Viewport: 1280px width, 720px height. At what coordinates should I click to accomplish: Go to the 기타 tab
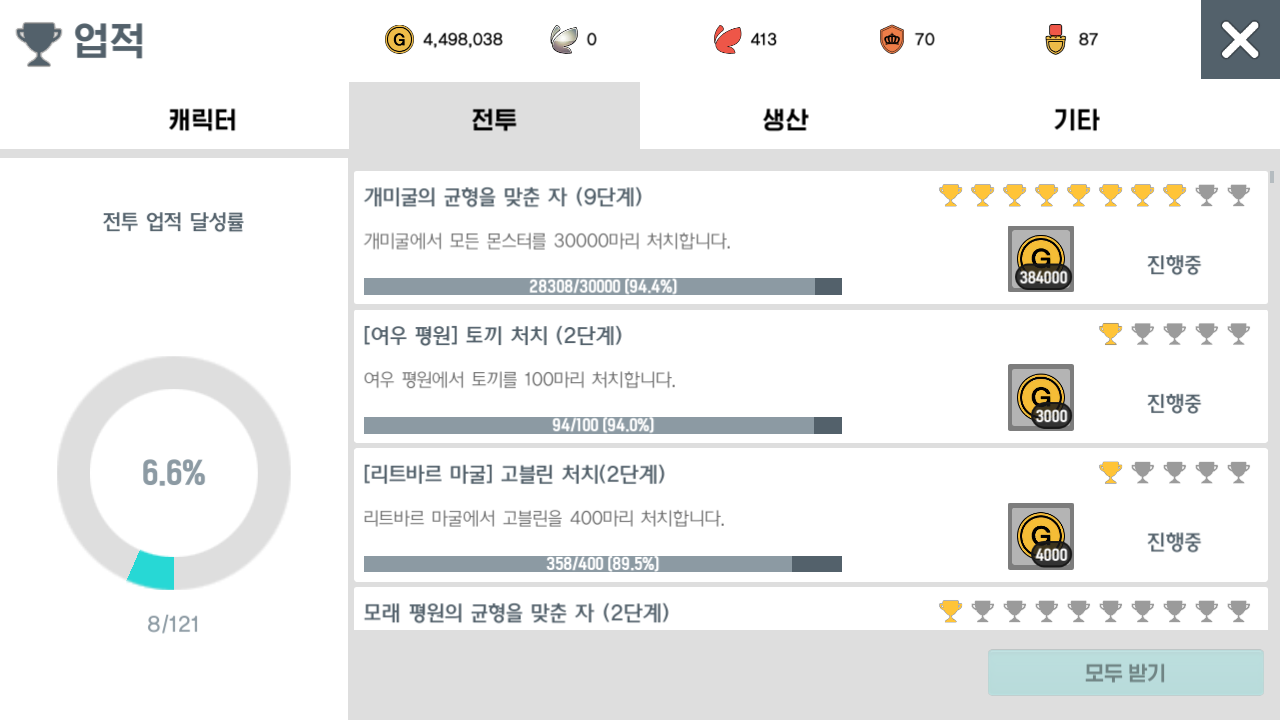(1076, 120)
